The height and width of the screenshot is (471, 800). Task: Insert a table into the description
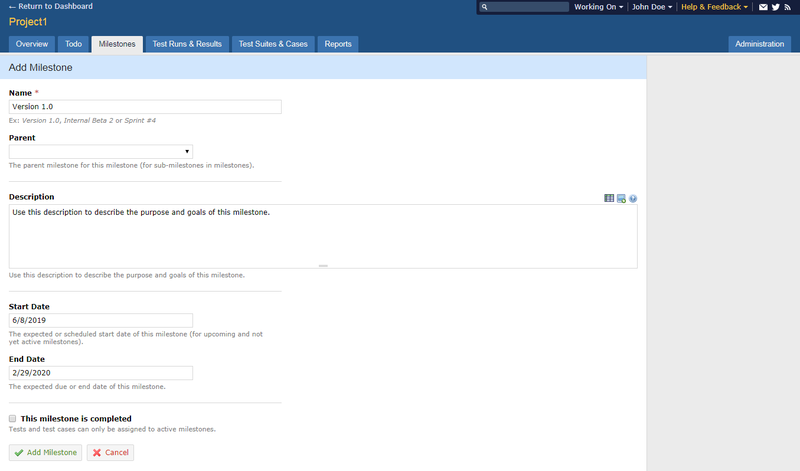[x=609, y=199]
